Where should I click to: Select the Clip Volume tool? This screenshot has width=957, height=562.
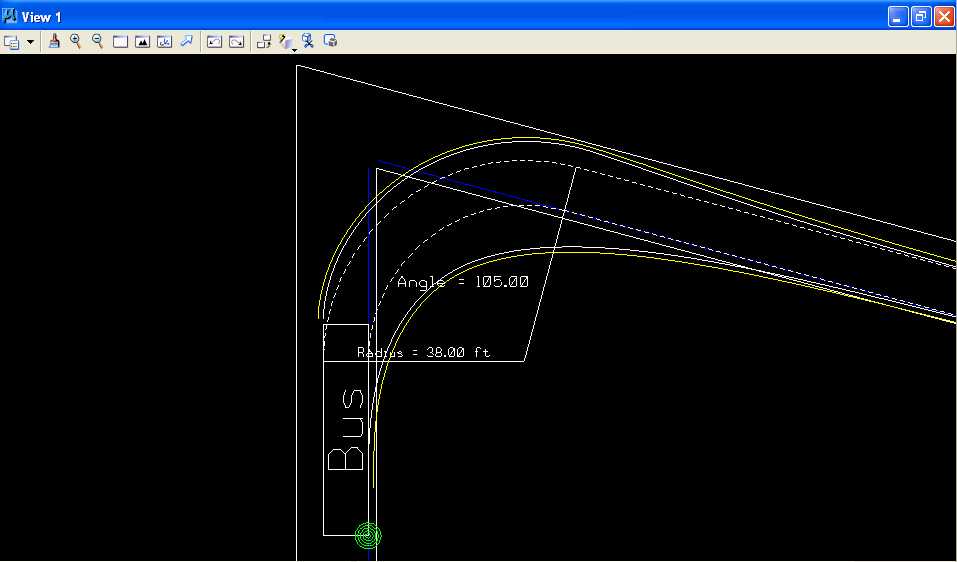(x=308, y=42)
